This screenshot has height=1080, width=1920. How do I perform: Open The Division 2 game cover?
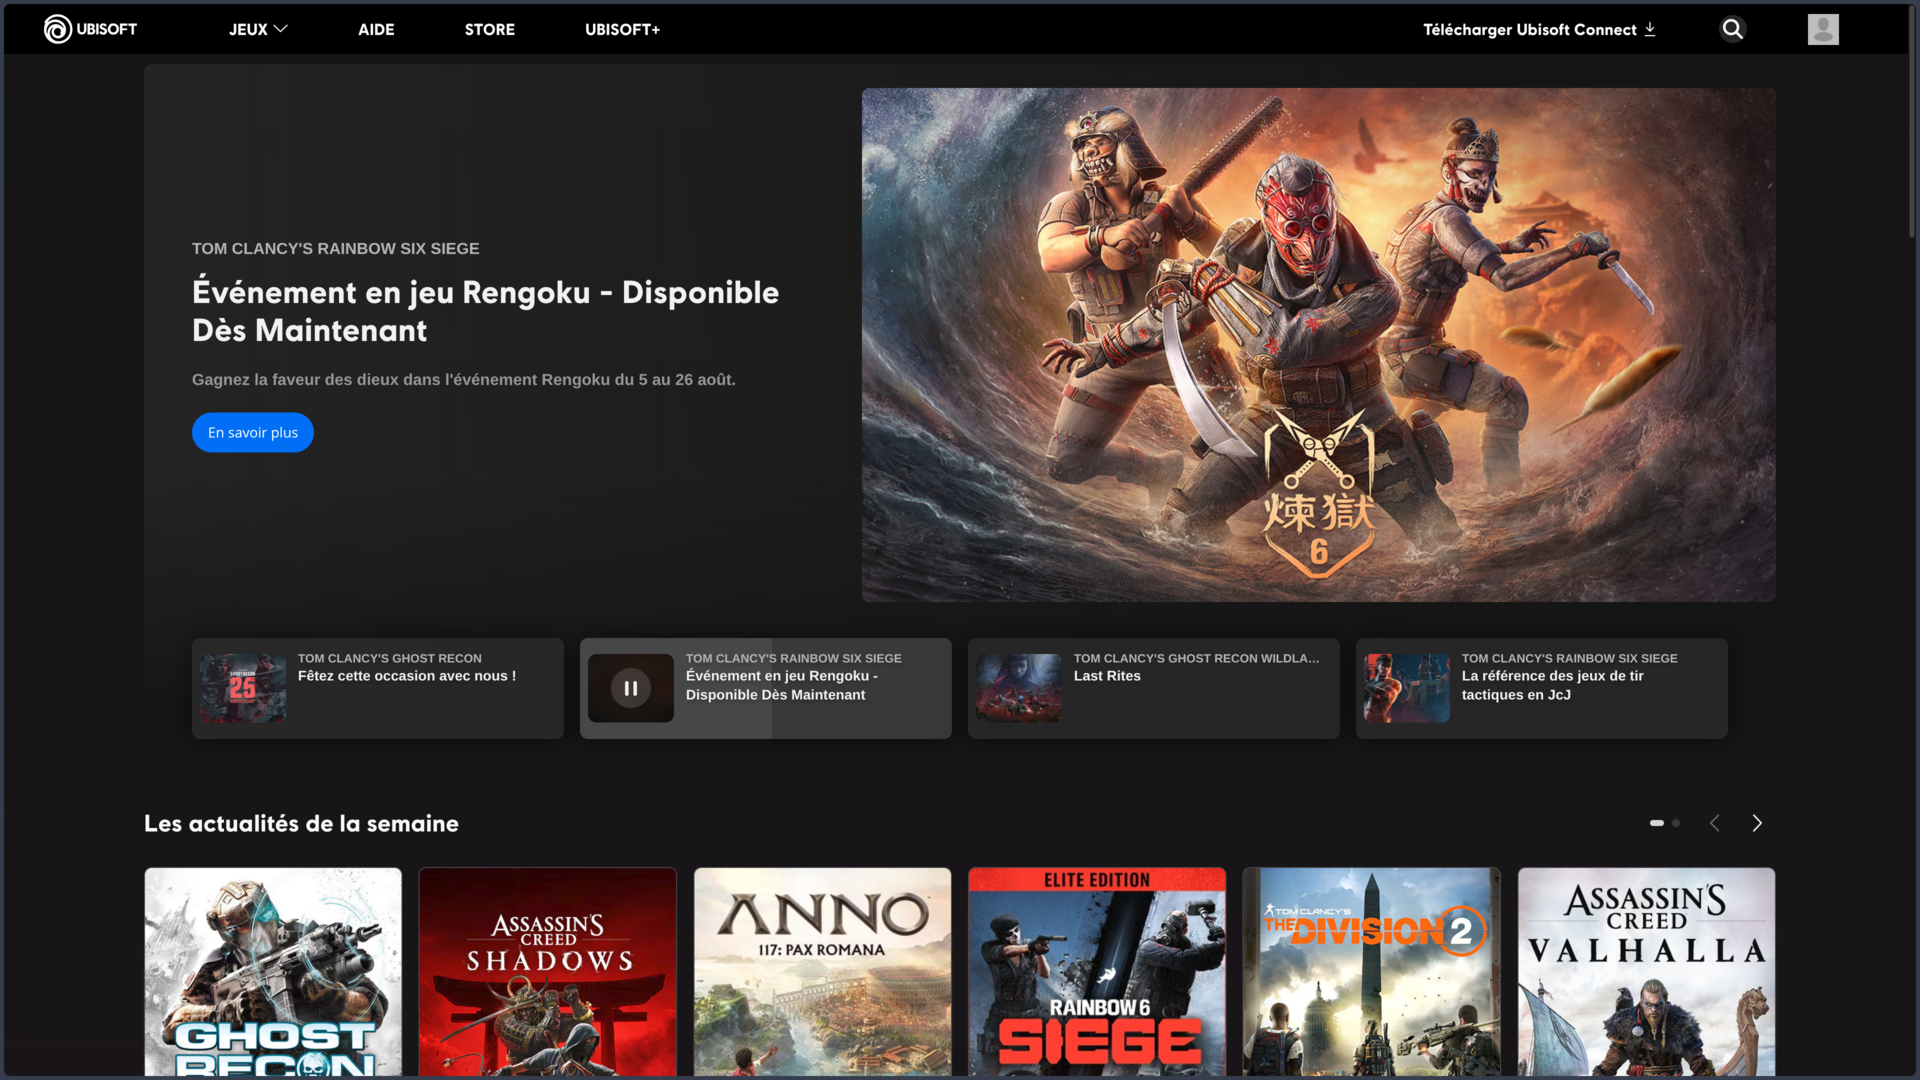pyautogui.click(x=1372, y=972)
